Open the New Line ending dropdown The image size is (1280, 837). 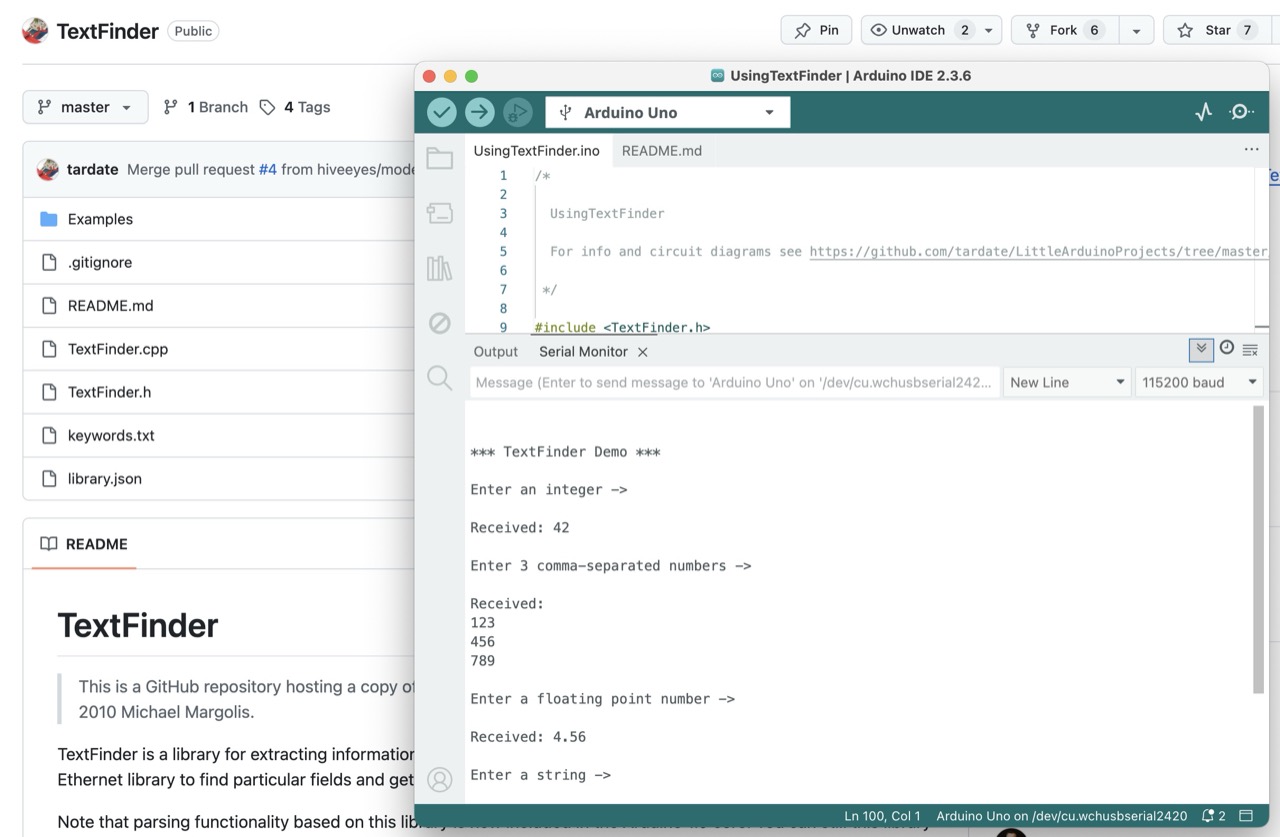click(1066, 382)
